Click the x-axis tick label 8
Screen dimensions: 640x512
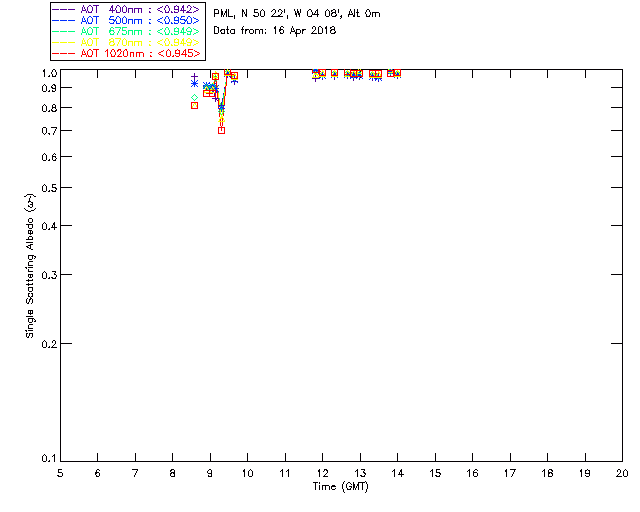(173, 473)
